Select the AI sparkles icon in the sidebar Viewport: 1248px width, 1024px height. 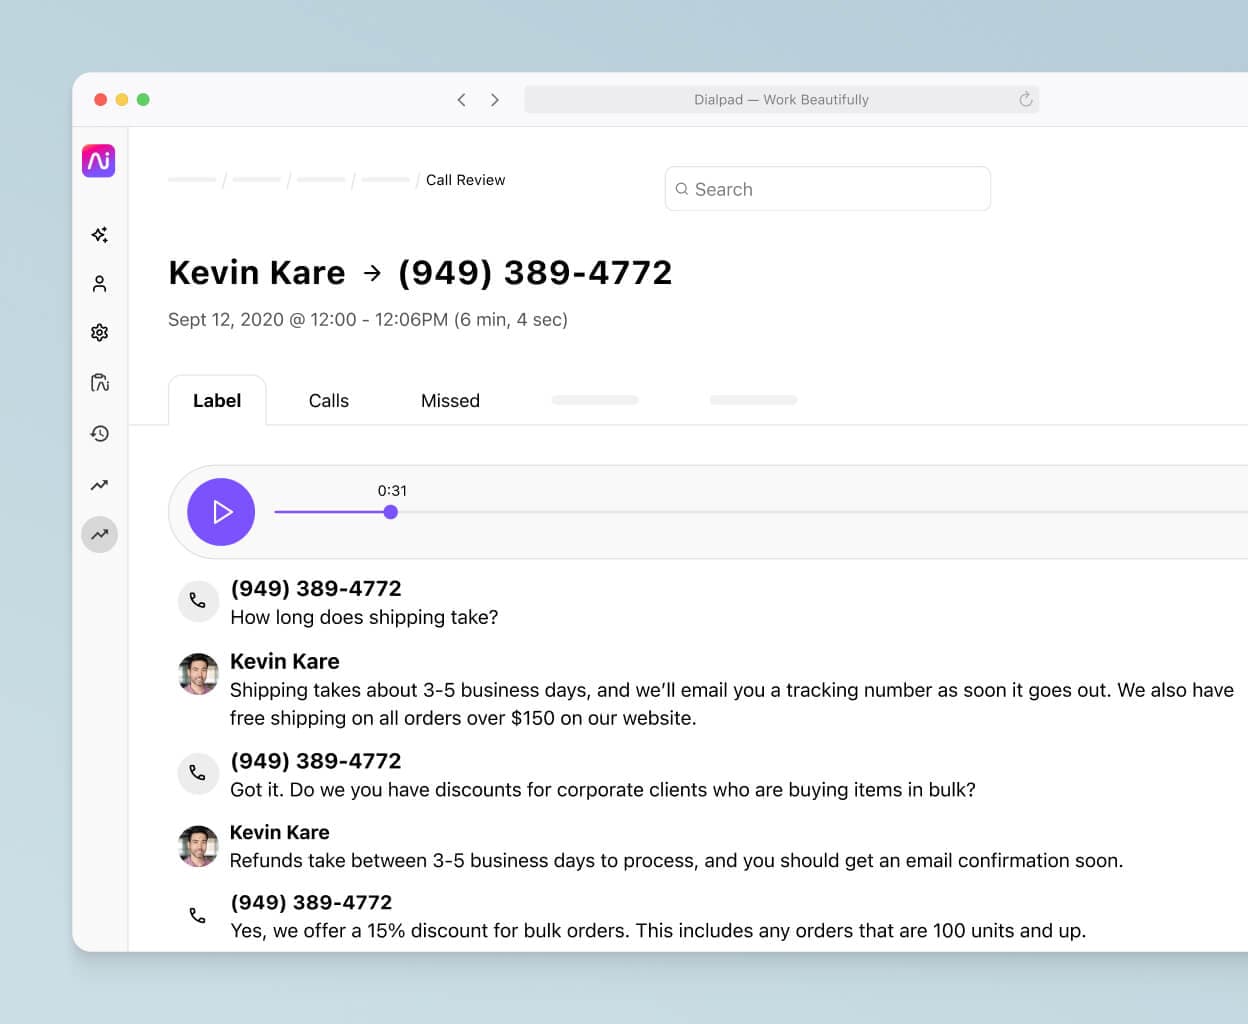tap(99, 234)
